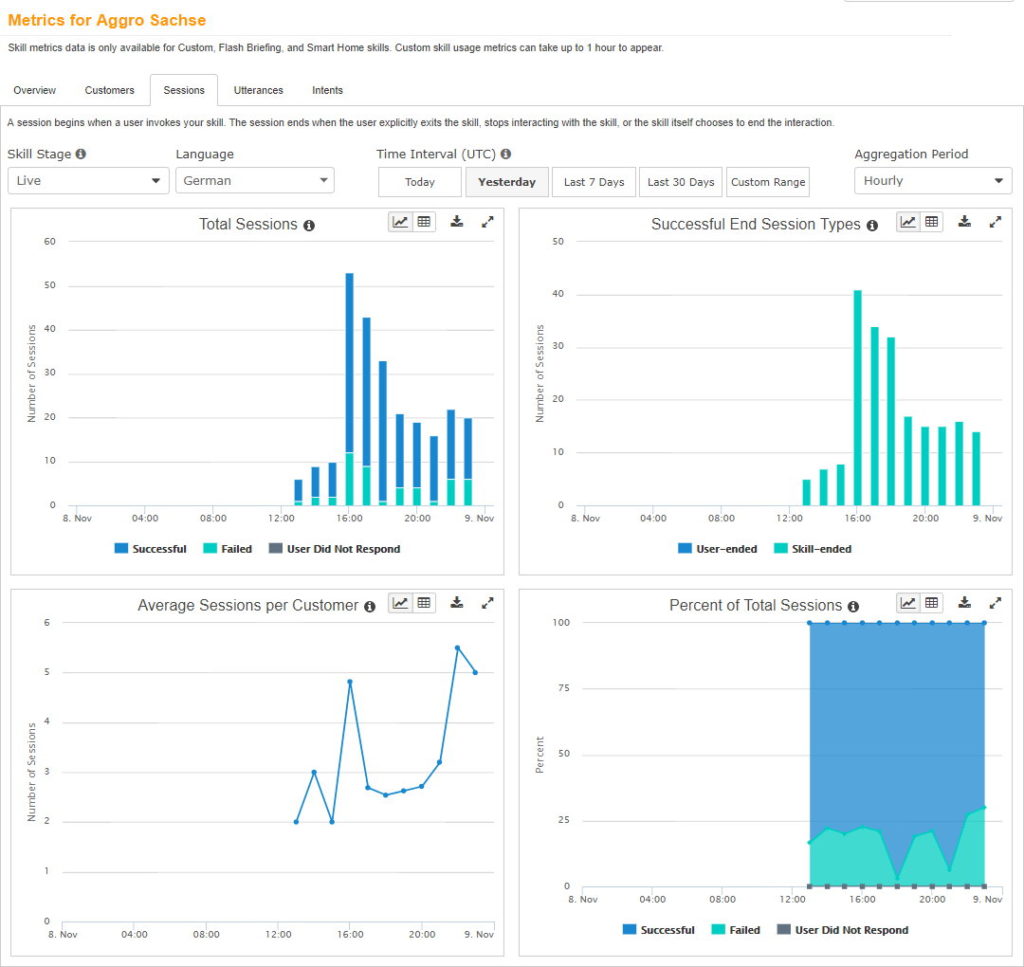This screenshot has height=967, width=1024.
Task: Set time interval to Last 7 Days
Action: tap(594, 182)
